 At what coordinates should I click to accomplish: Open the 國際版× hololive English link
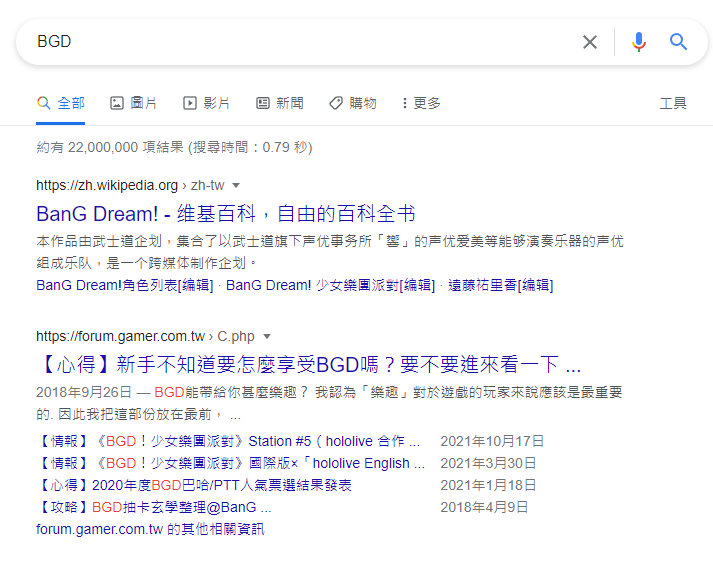pos(231,463)
